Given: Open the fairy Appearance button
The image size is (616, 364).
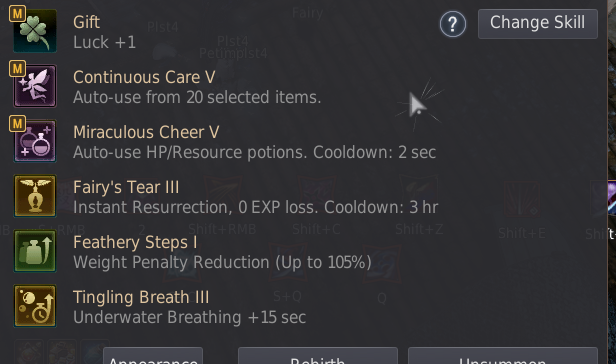Looking at the screenshot, I should click(x=153, y=356).
